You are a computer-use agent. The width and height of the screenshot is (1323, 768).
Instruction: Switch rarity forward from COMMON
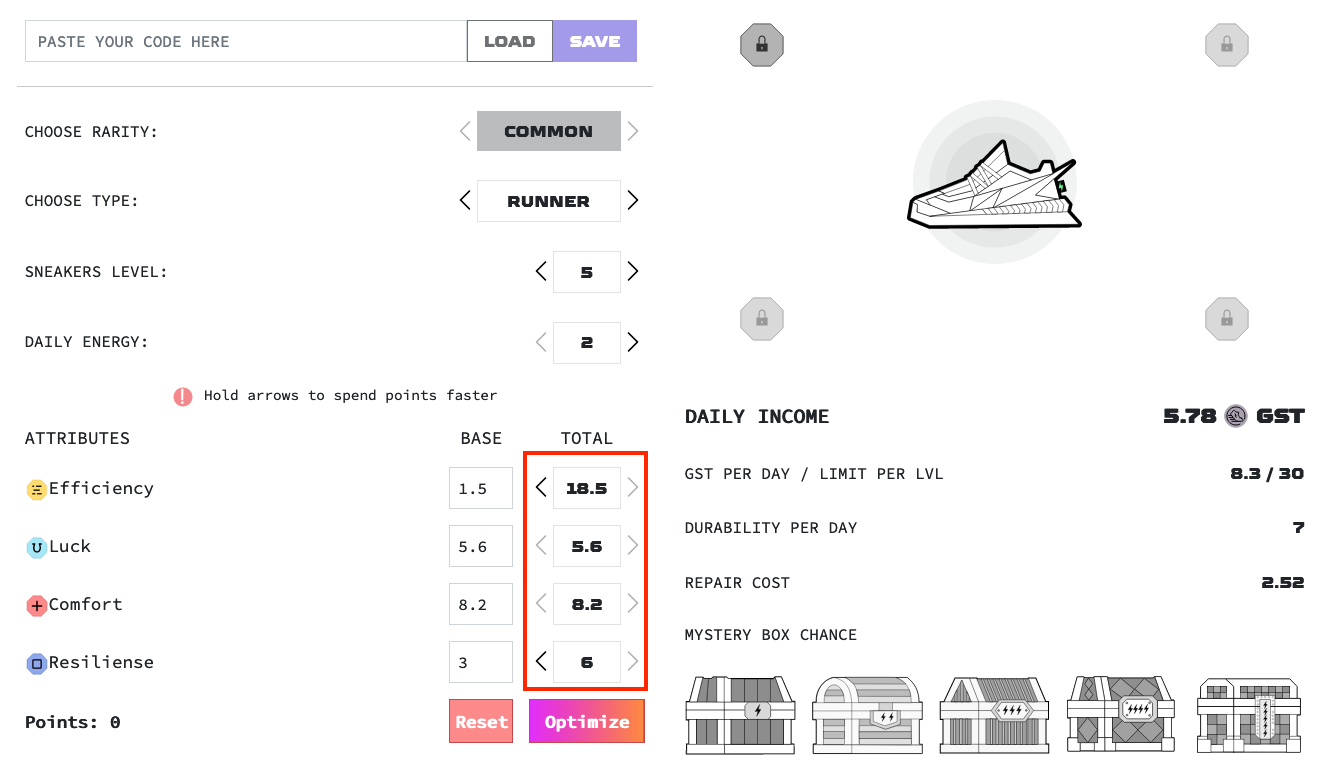(x=632, y=130)
